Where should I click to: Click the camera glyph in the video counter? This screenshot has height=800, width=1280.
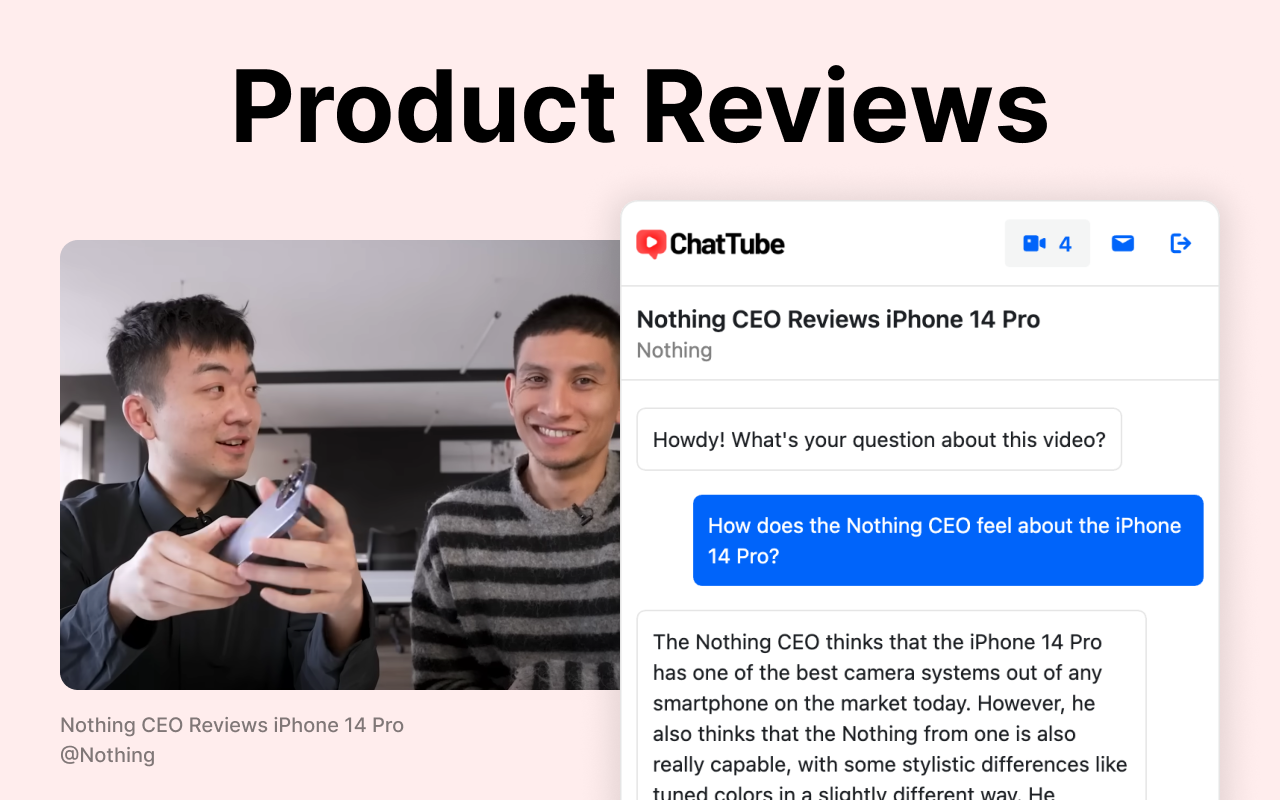click(x=1034, y=243)
